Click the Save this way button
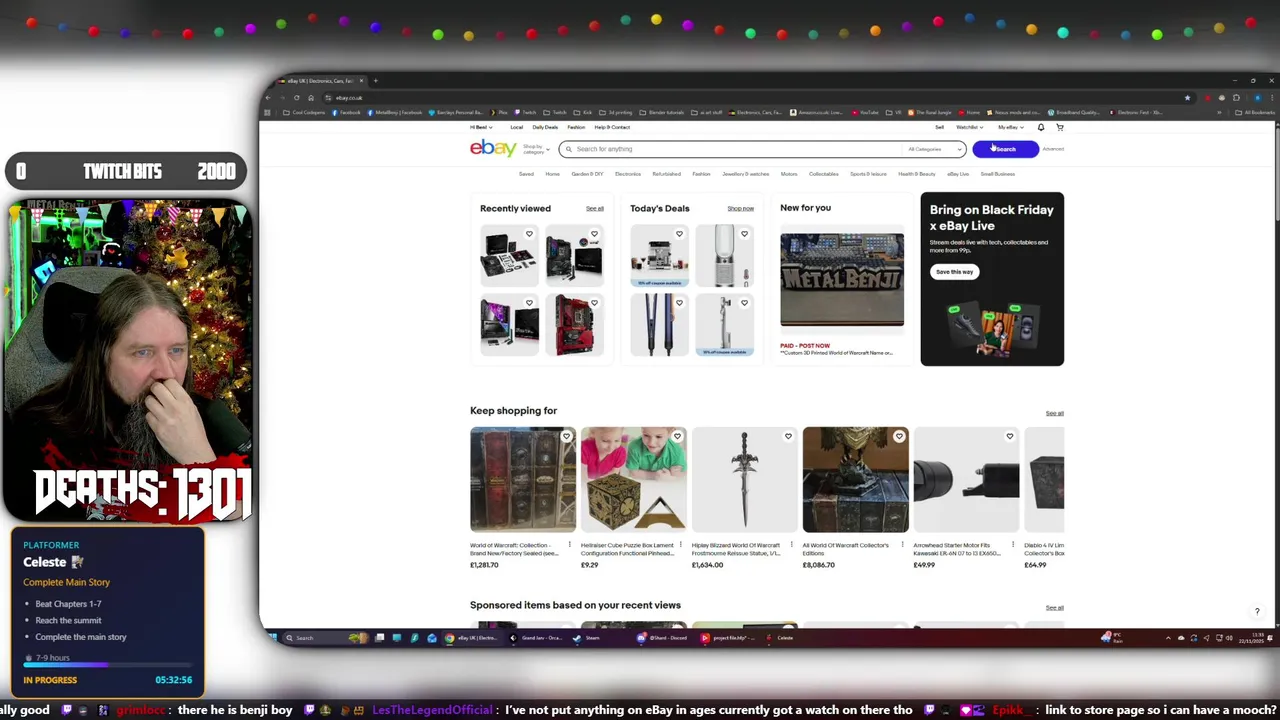Screen dimensions: 1280x720 coord(954,272)
